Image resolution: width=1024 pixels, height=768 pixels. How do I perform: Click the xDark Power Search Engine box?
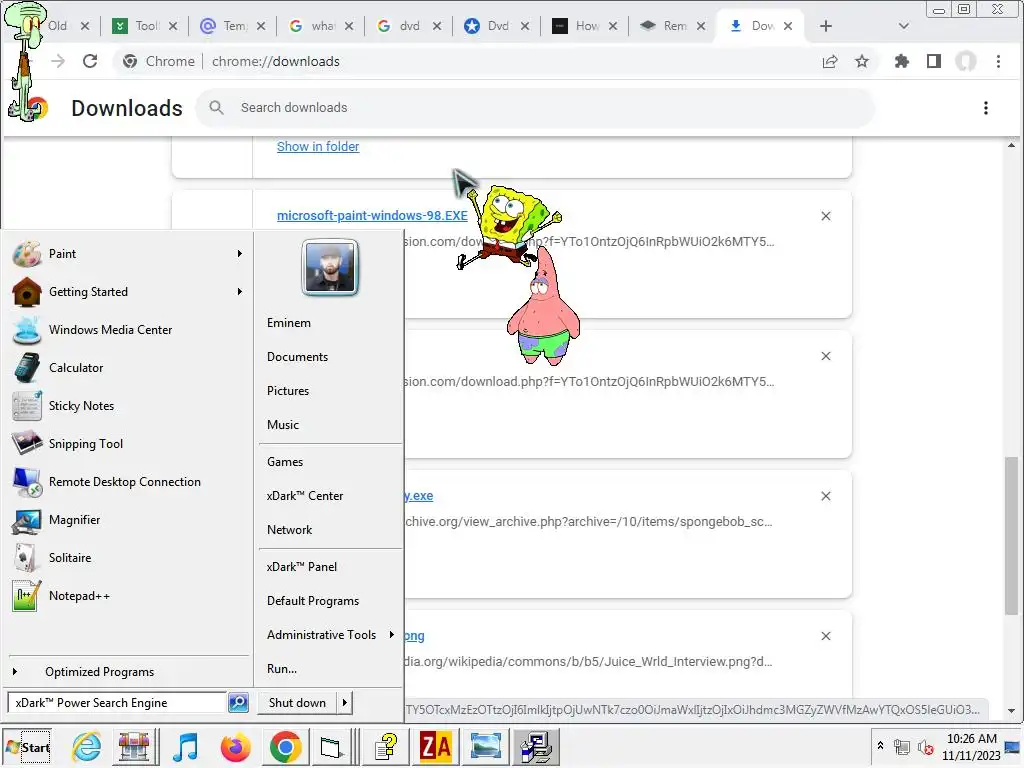click(x=118, y=703)
